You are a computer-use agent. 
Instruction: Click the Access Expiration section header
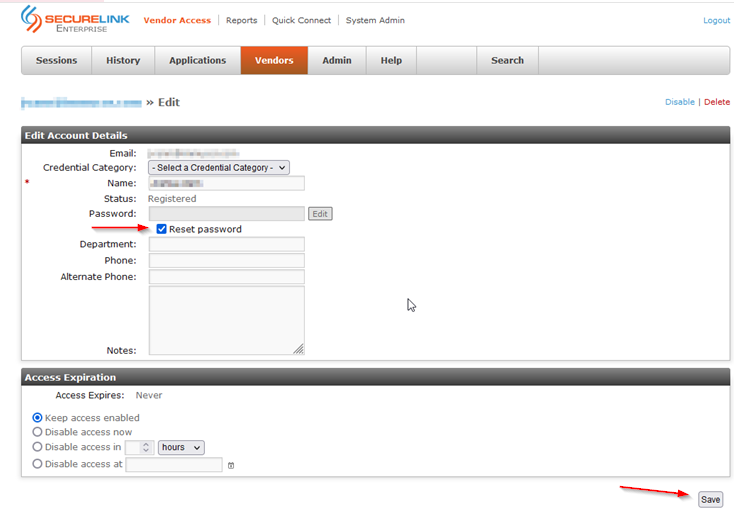point(375,377)
